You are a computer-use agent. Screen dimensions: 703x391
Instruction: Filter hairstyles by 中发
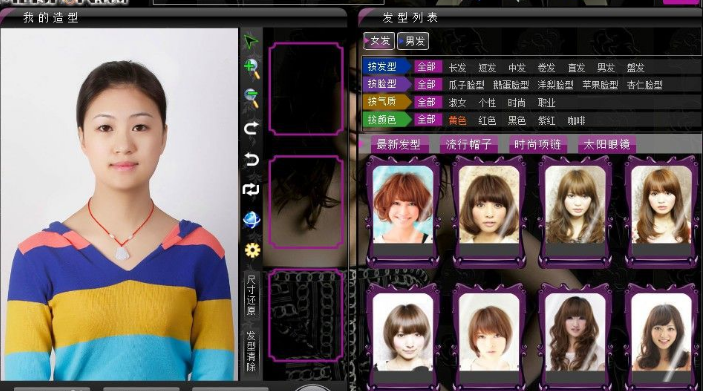pyautogui.click(x=516, y=67)
